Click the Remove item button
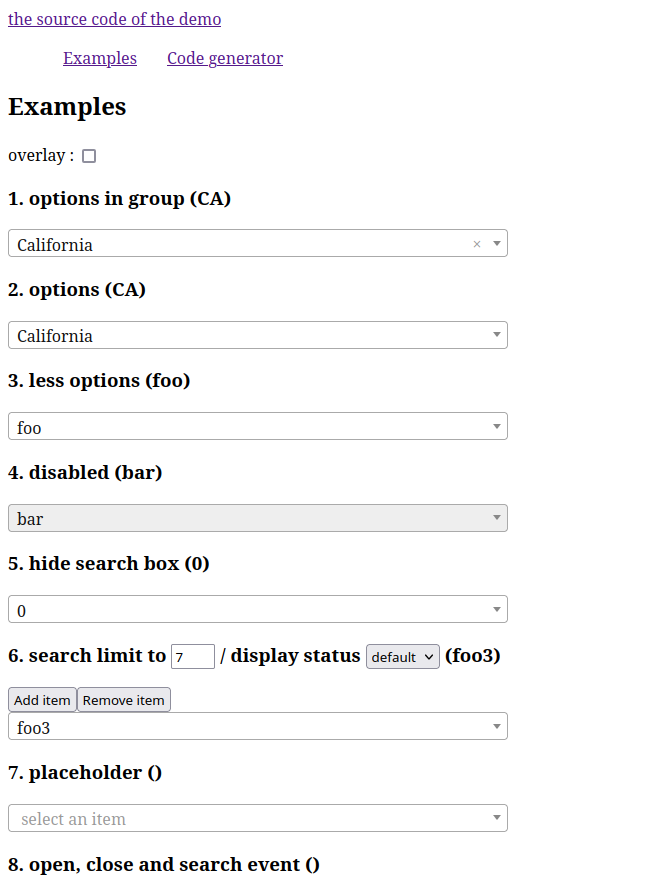Image resolution: width=652 pixels, height=889 pixels. click(x=124, y=700)
